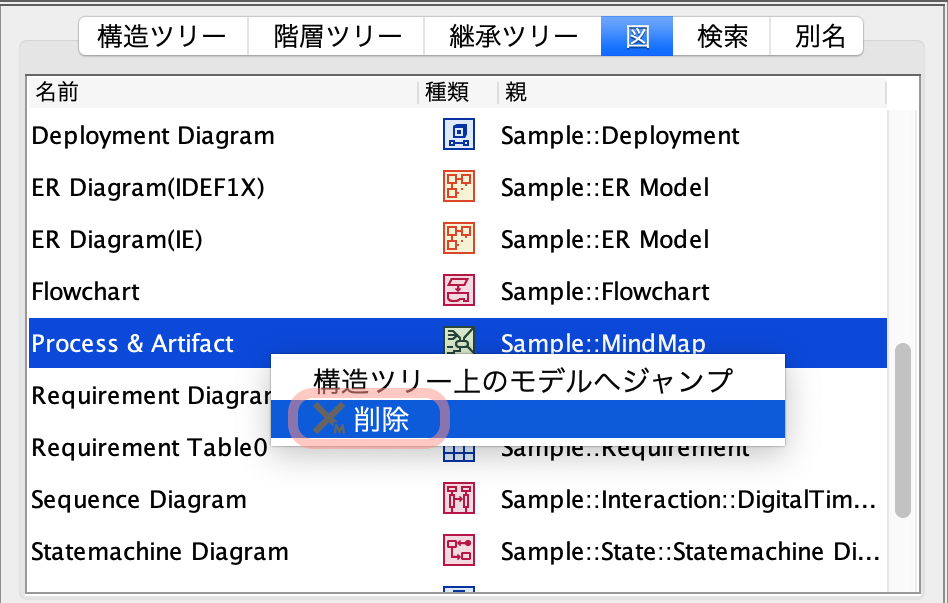Click the Requirement Table0 table icon
The height and width of the screenshot is (603, 948).
[459, 454]
